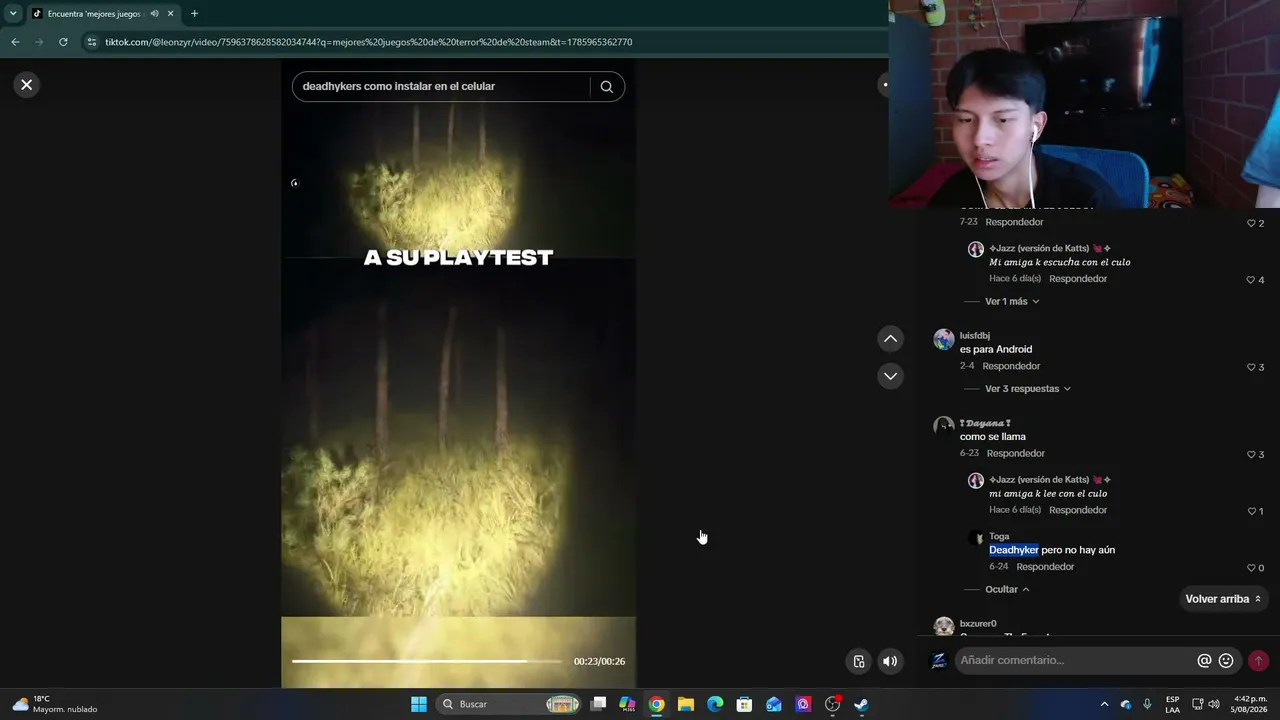Reply to Dayana's 'como se llama' comment
The width and height of the screenshot is (1280, 720).
[1015, 453]
